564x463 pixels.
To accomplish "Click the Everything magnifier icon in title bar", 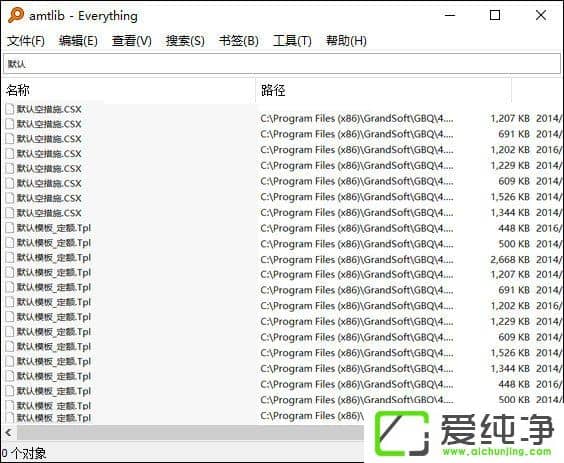I will (16, 15).
